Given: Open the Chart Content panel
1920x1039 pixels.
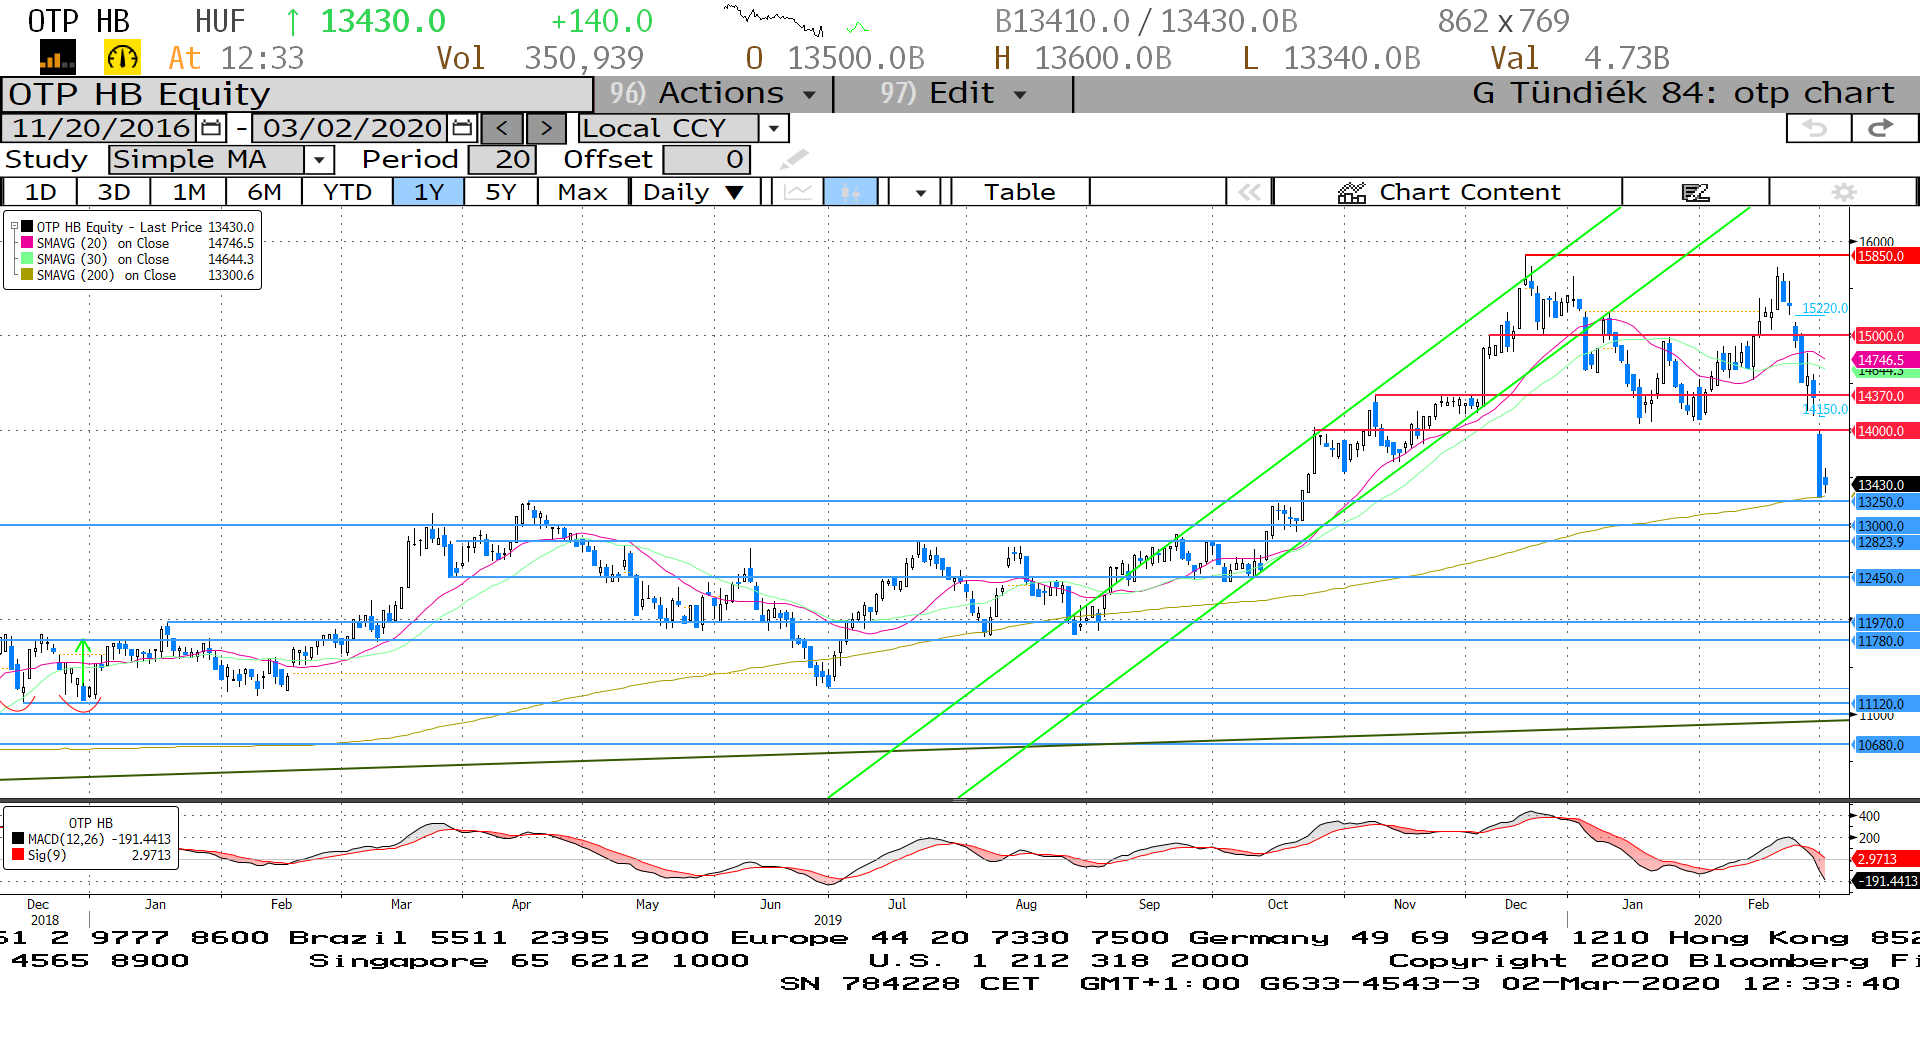Looking at the screenshot, I should coord(1448,192).
